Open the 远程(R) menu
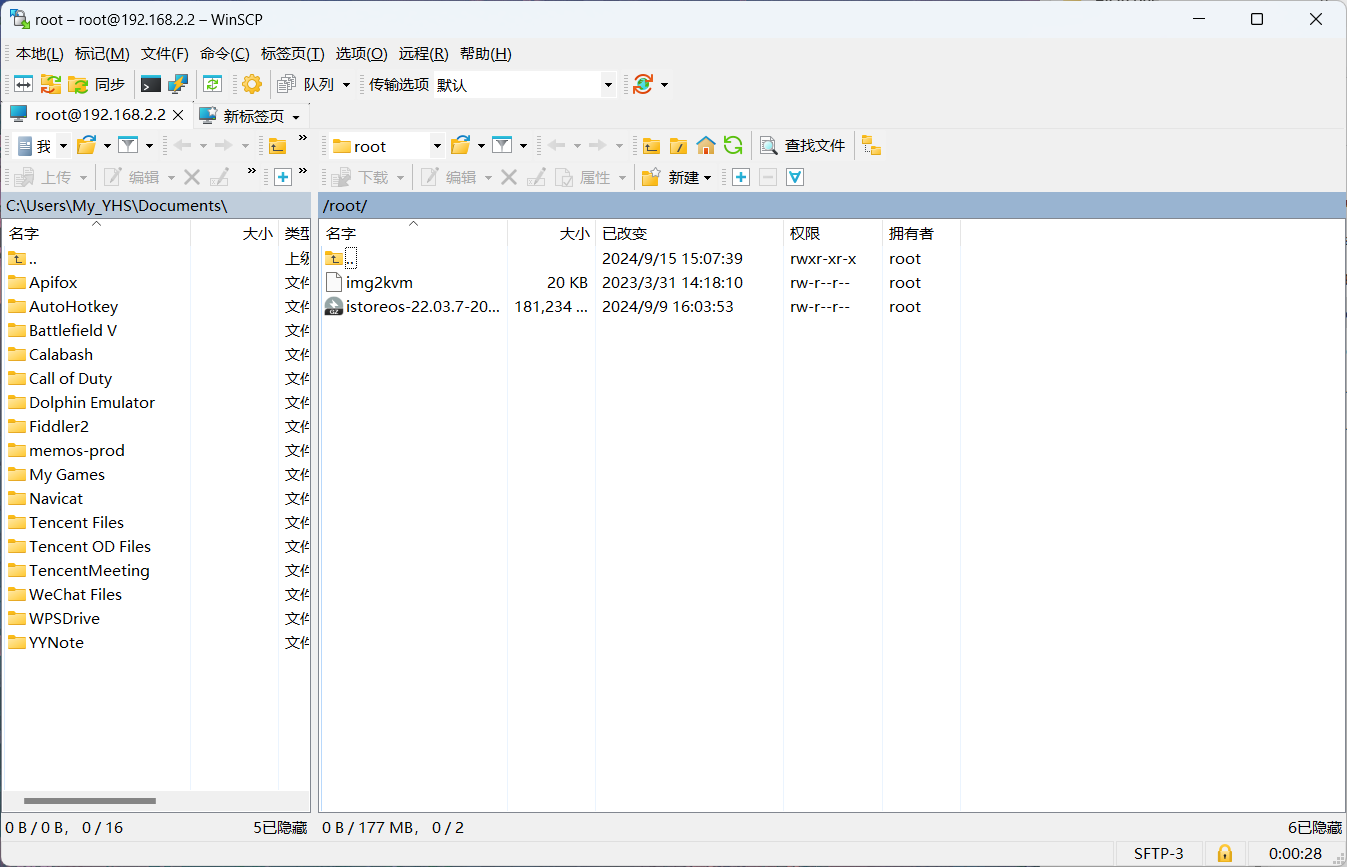 coord(423,54)
